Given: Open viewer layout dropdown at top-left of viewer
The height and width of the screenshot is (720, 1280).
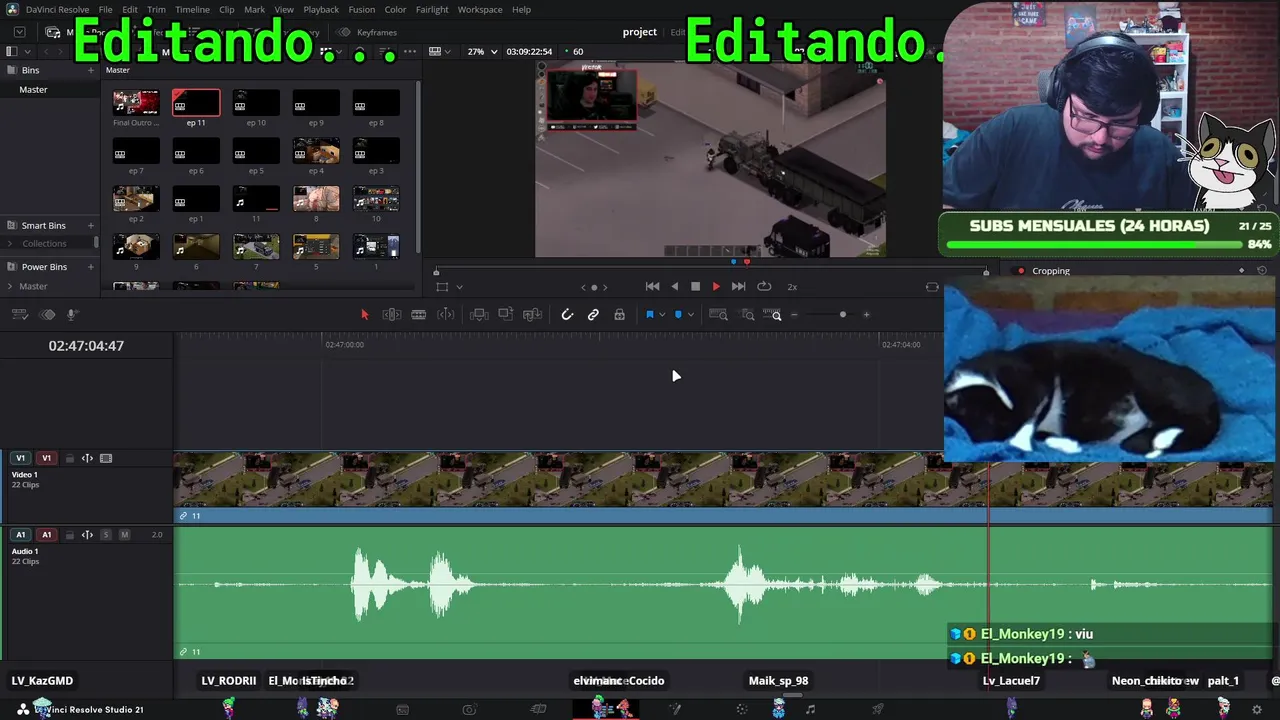Looking at the screenshot, I should coord(440,51).
